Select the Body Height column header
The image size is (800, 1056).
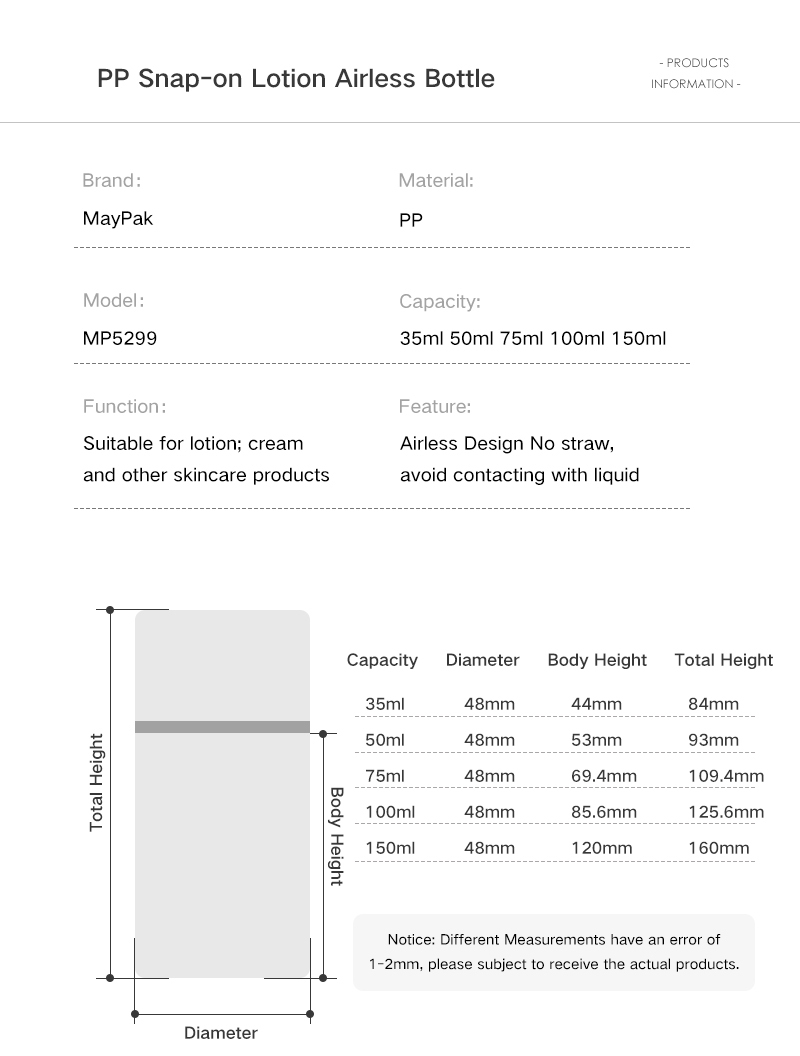[x=597, y=661]
